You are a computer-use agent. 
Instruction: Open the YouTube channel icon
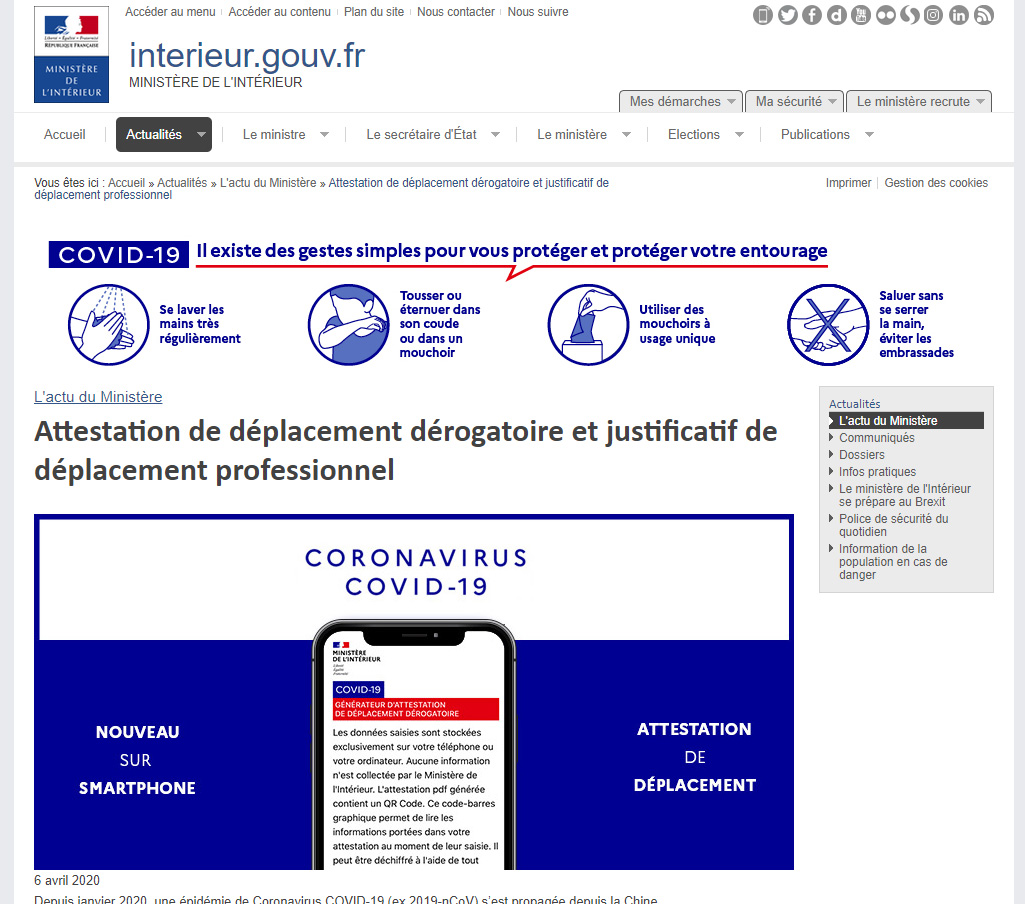click(x=861, y=15)
